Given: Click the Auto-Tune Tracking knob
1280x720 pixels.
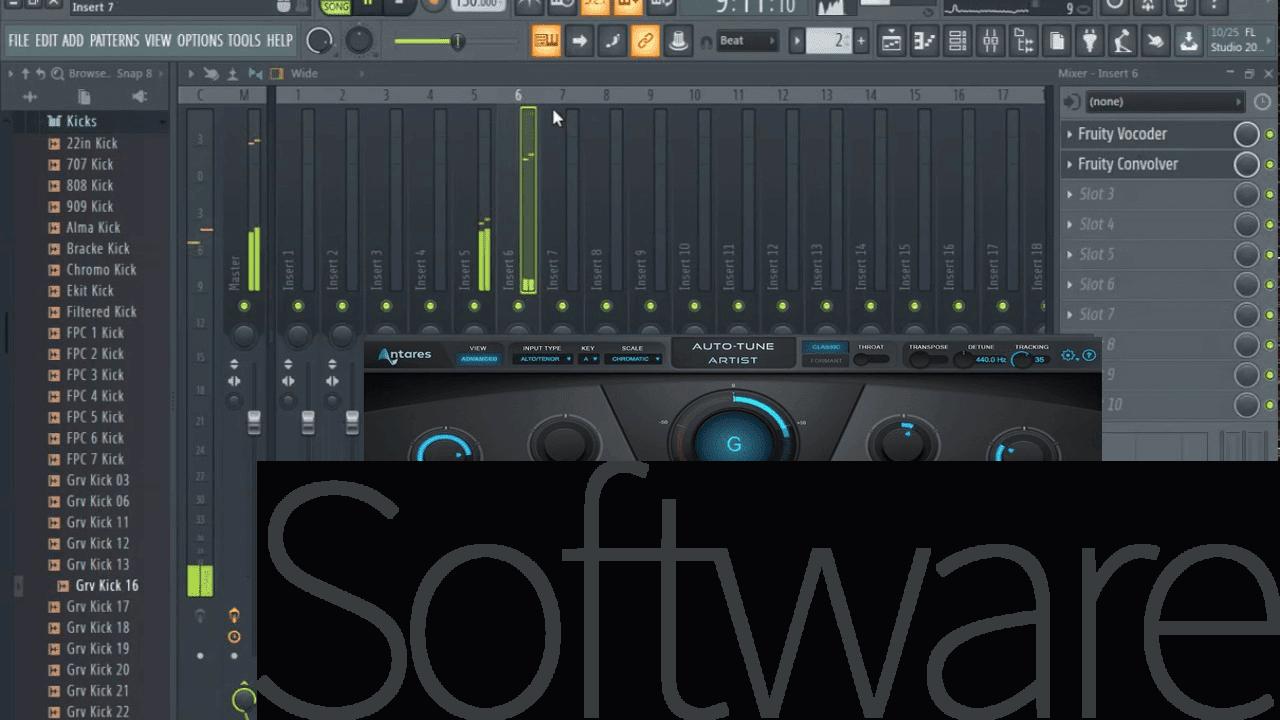Looking at the screenshot, I should tap(1021, 360).
